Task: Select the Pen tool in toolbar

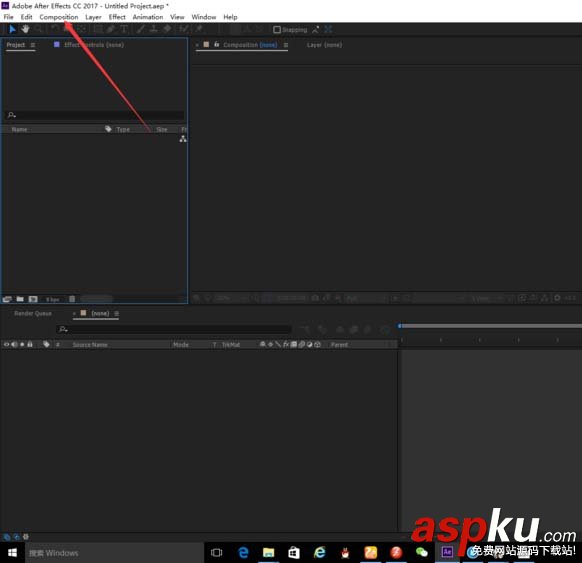Action: [x=111, y=29]
